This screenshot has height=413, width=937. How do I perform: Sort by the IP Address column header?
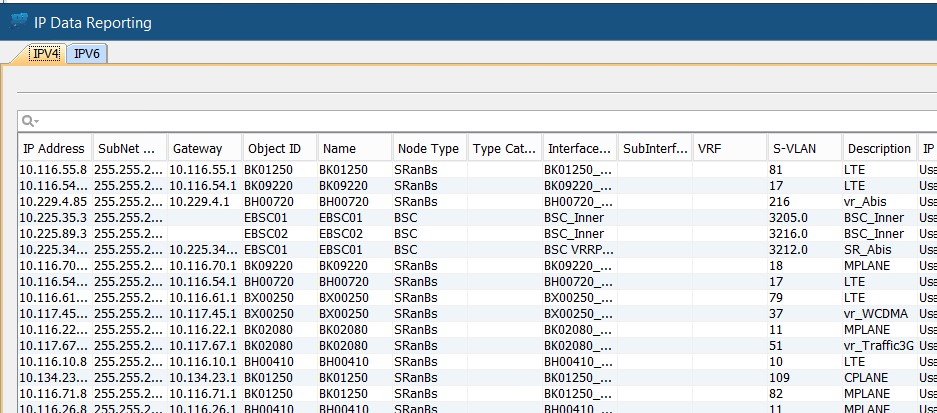pyautogui.click(x=54, y=148)
